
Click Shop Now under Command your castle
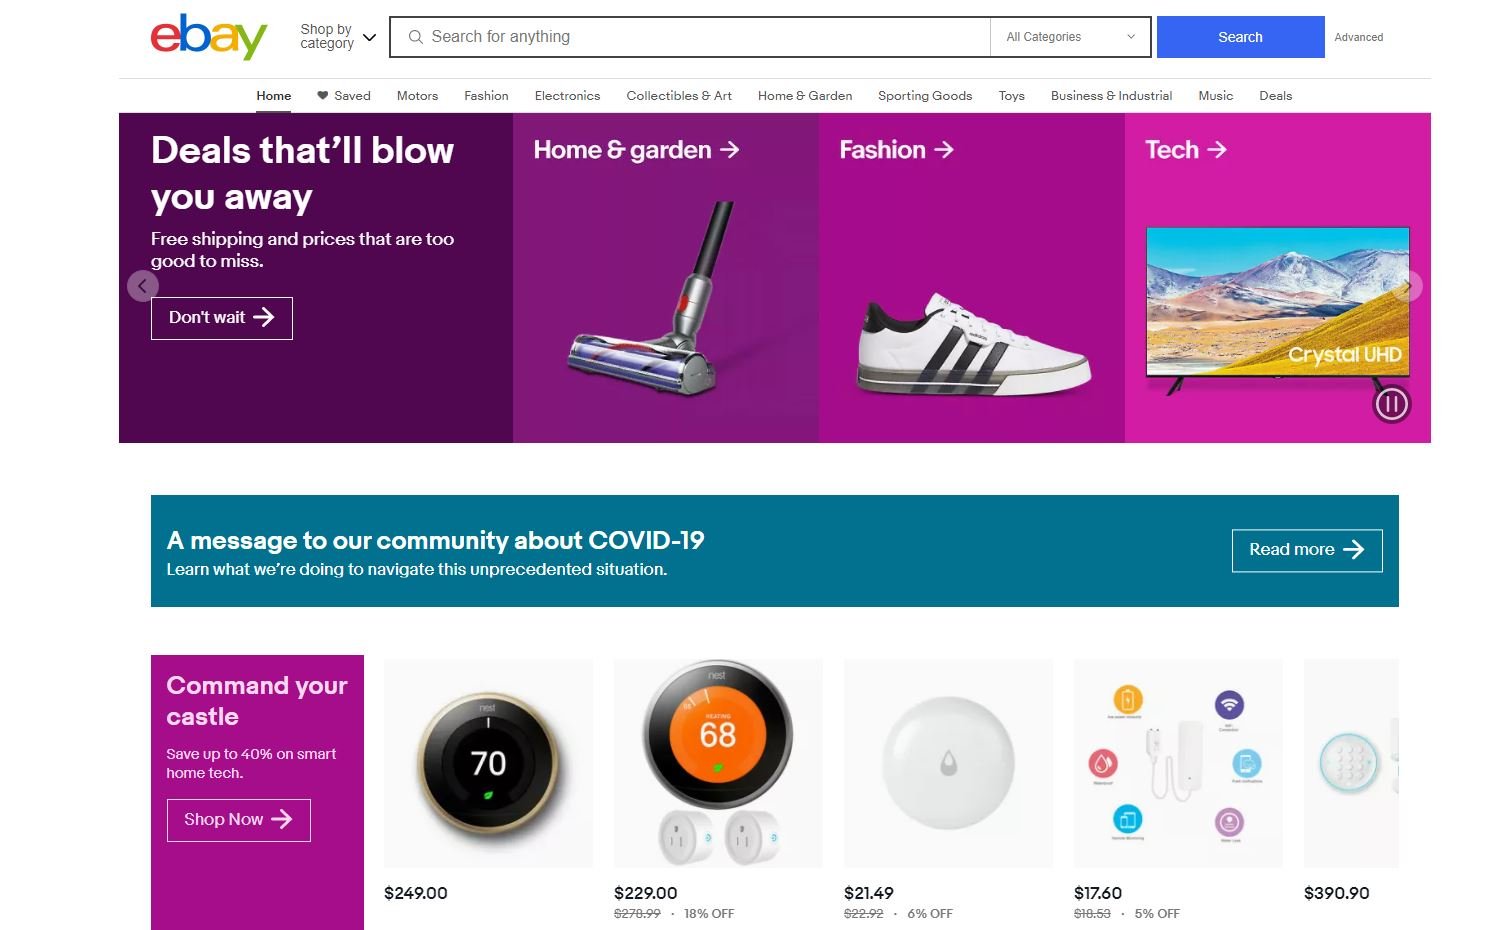(237, 819)
